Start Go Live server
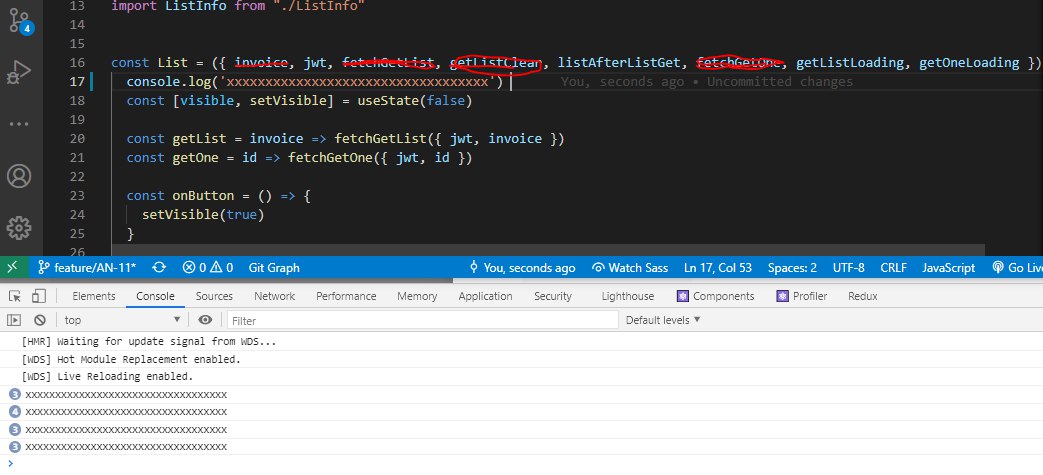The width and height of the screenshot is (1043, 475). coord(1017,267)
